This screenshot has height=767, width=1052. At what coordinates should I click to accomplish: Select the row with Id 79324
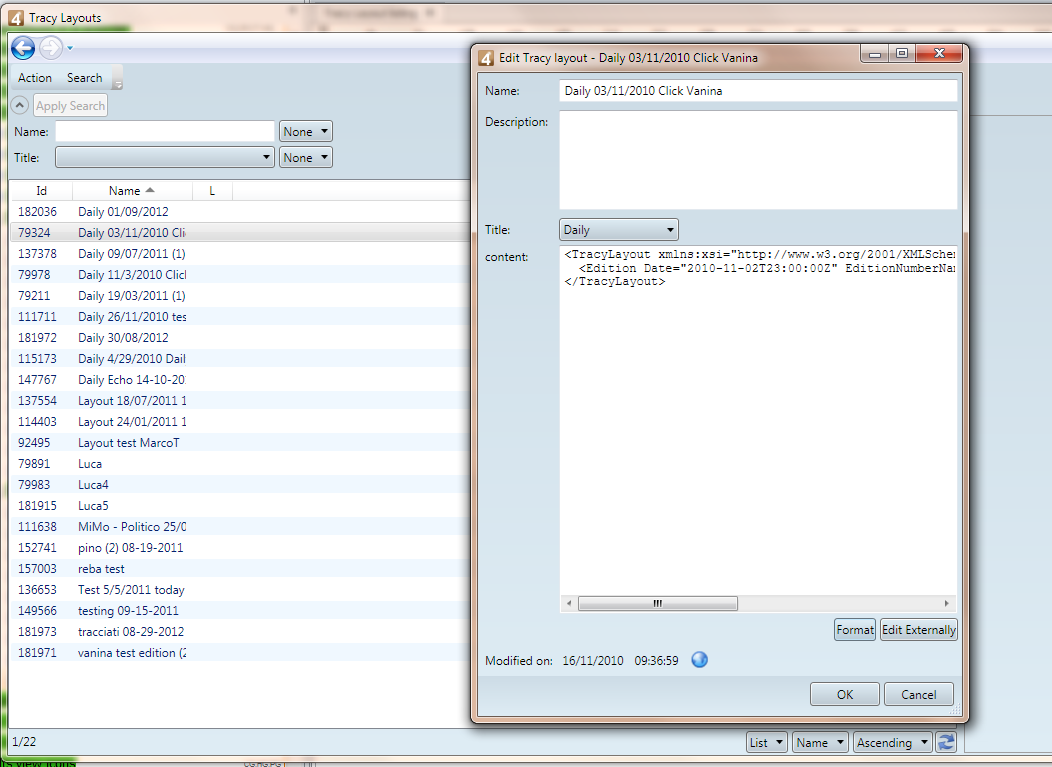coord(240,233)
